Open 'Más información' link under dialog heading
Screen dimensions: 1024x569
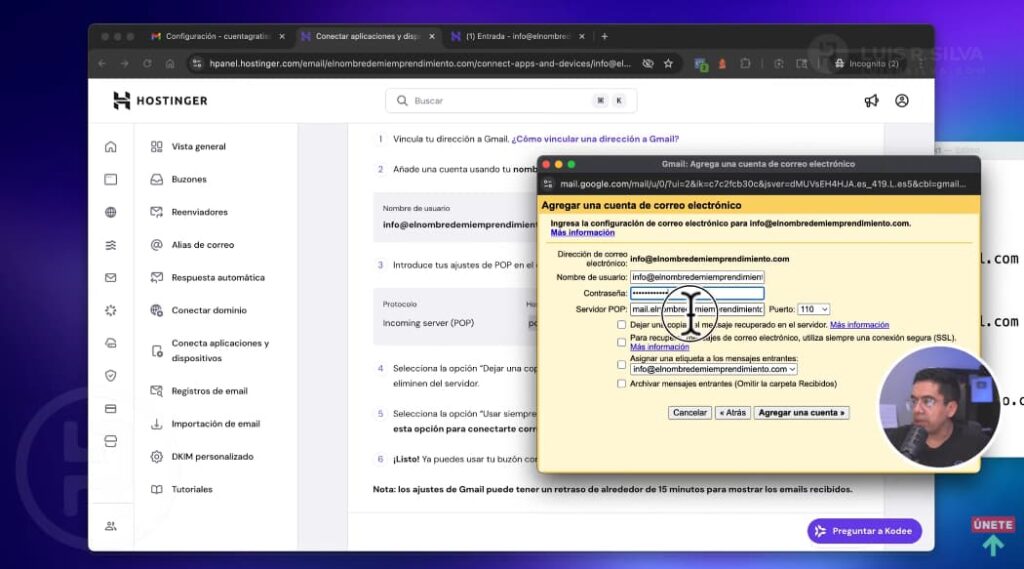[x=583, y=233]
